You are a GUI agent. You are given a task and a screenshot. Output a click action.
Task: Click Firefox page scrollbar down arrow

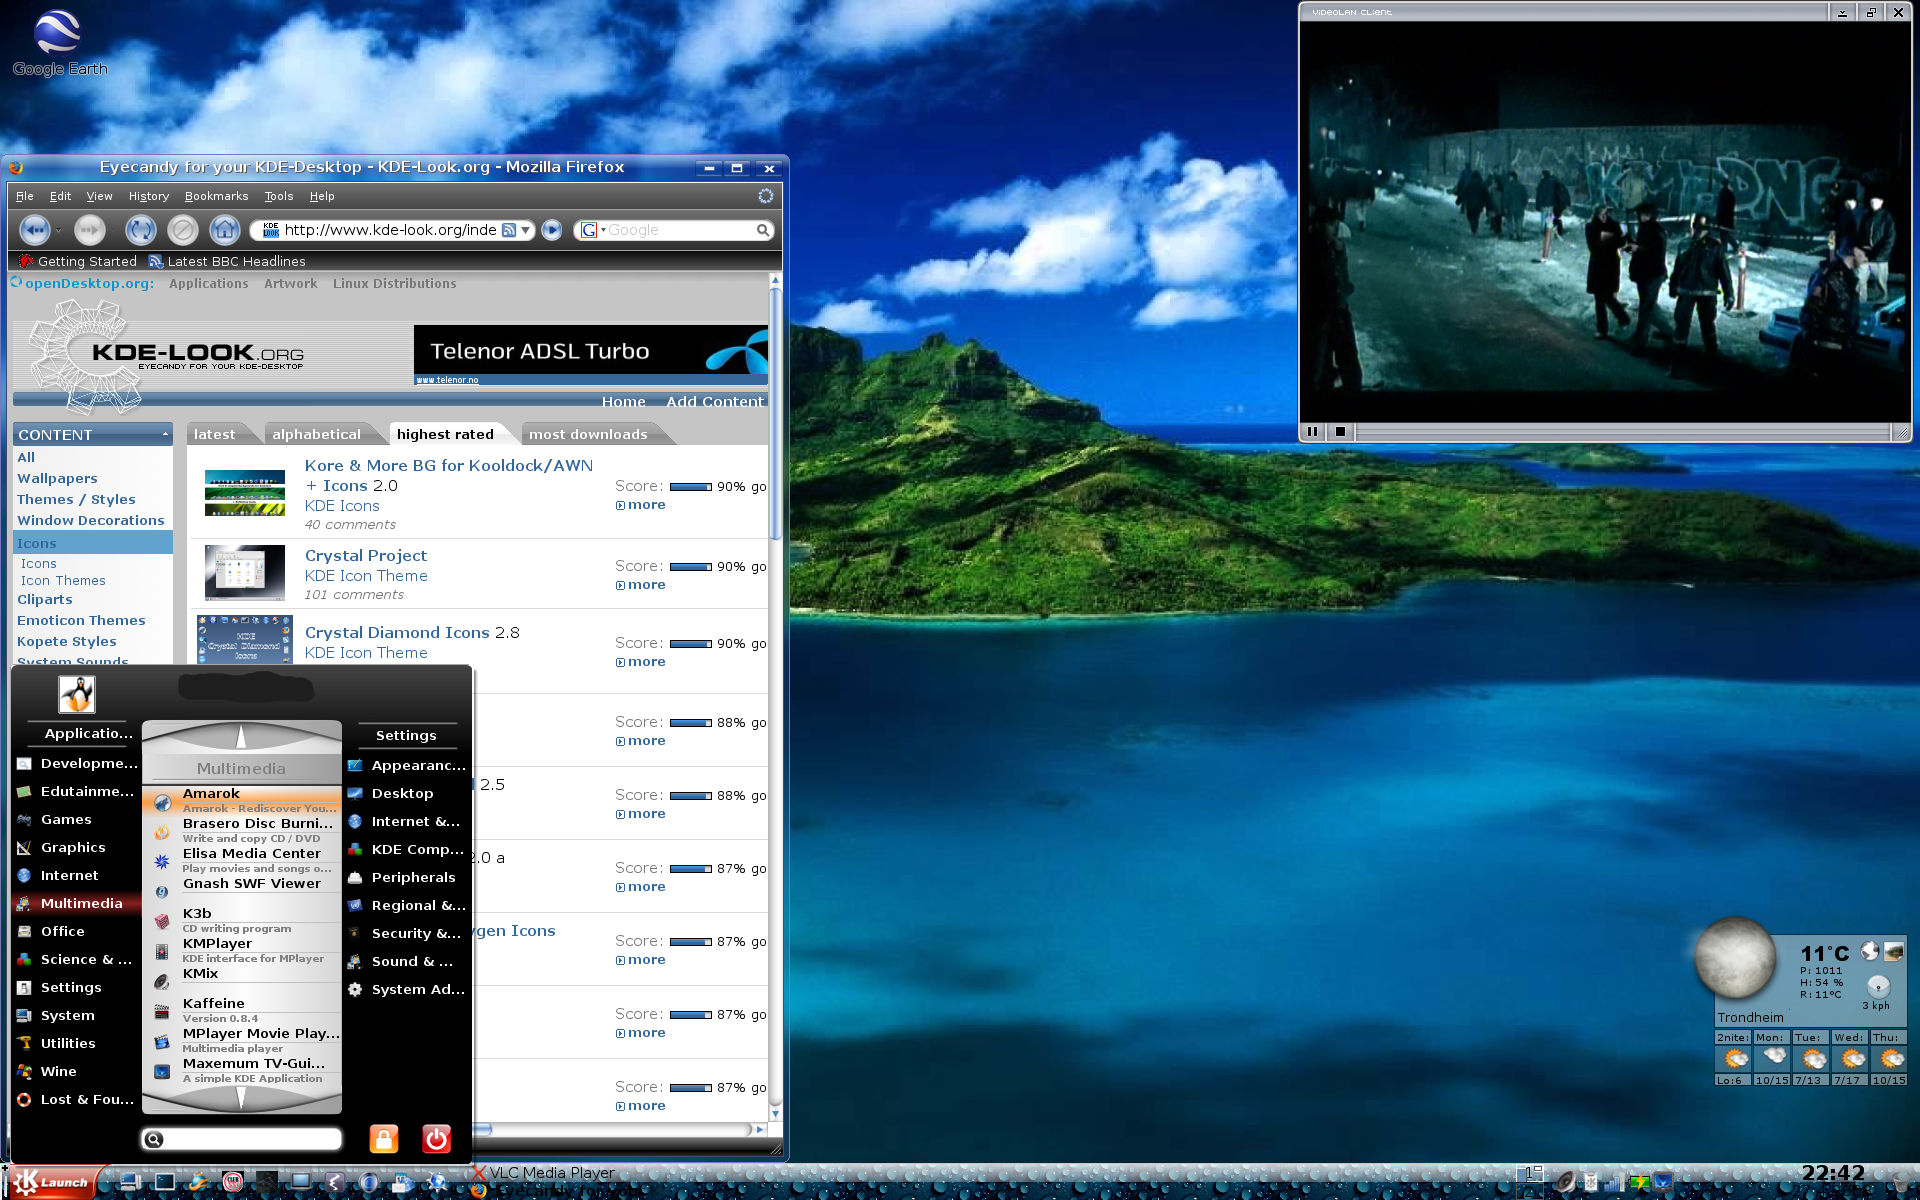[775, 1113]
